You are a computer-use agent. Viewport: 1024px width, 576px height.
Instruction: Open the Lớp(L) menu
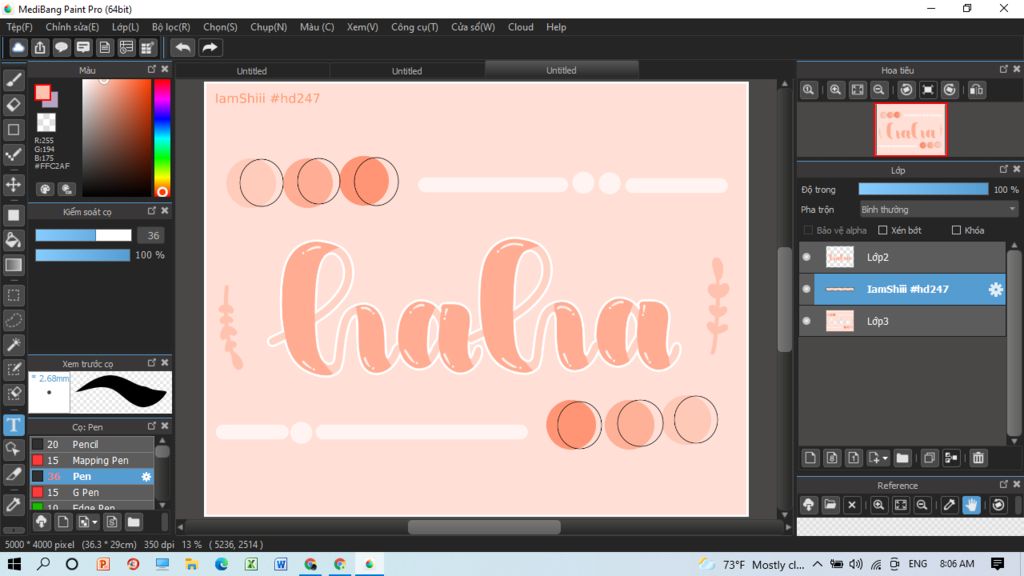point(125,27)
